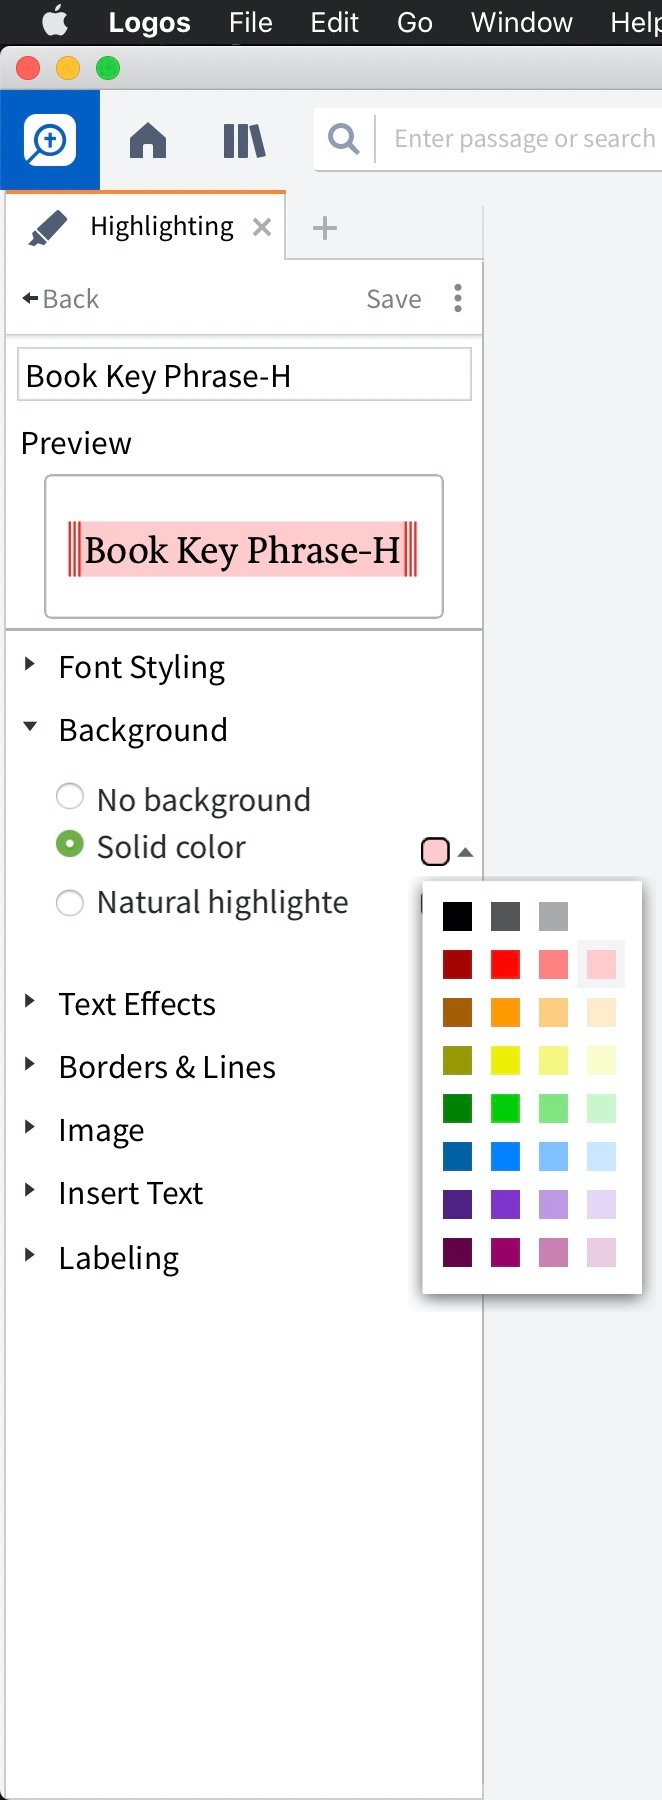Open the Logos search magnifier icon

pos(49,140)
